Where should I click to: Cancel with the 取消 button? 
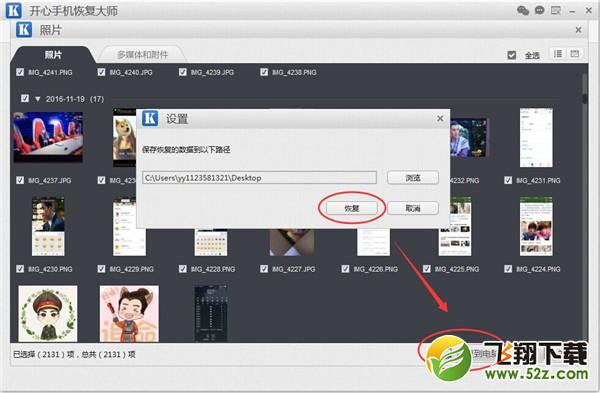413,208
